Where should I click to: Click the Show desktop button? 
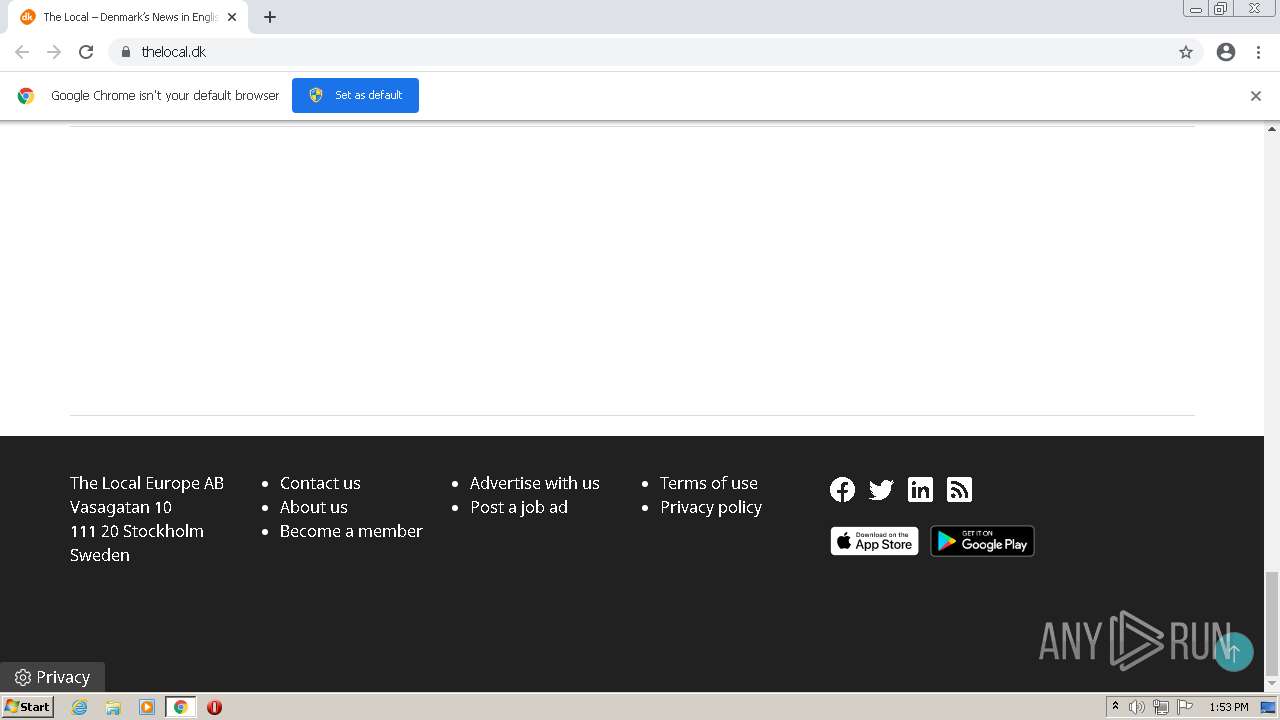pyautogui.click(x=1268, y=707)
